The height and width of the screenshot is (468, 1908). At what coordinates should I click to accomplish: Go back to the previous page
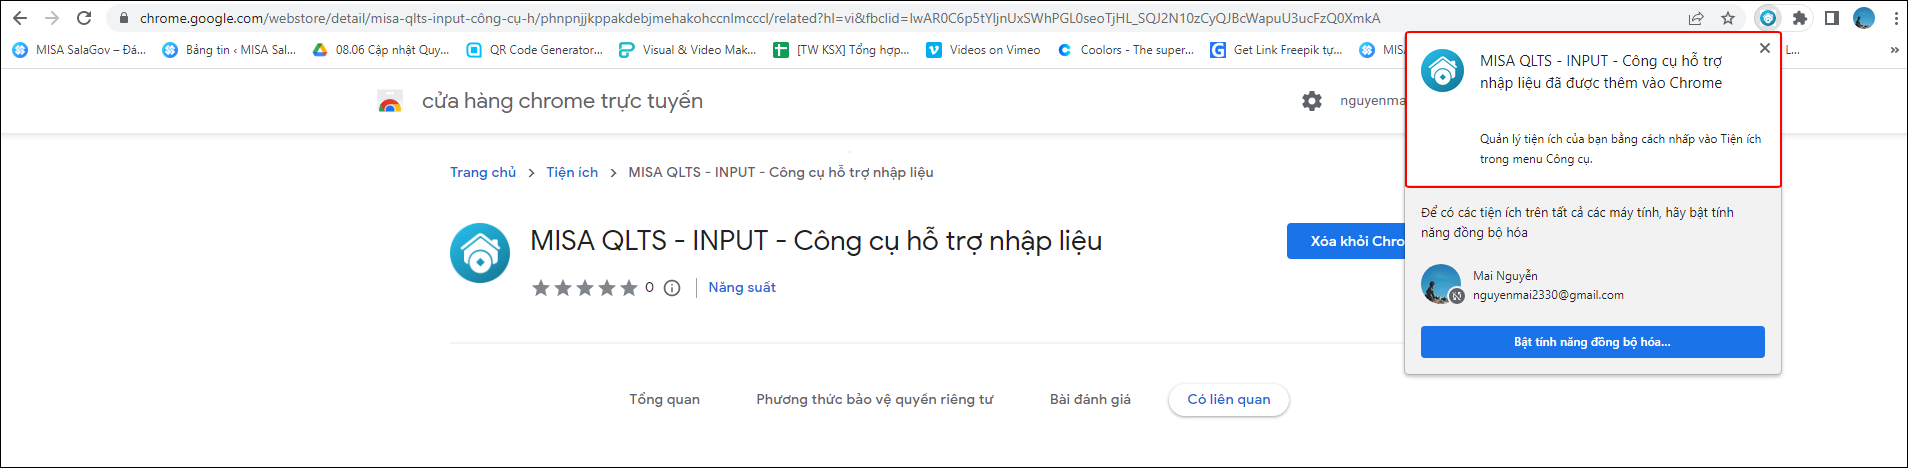[x=20, y=18]
